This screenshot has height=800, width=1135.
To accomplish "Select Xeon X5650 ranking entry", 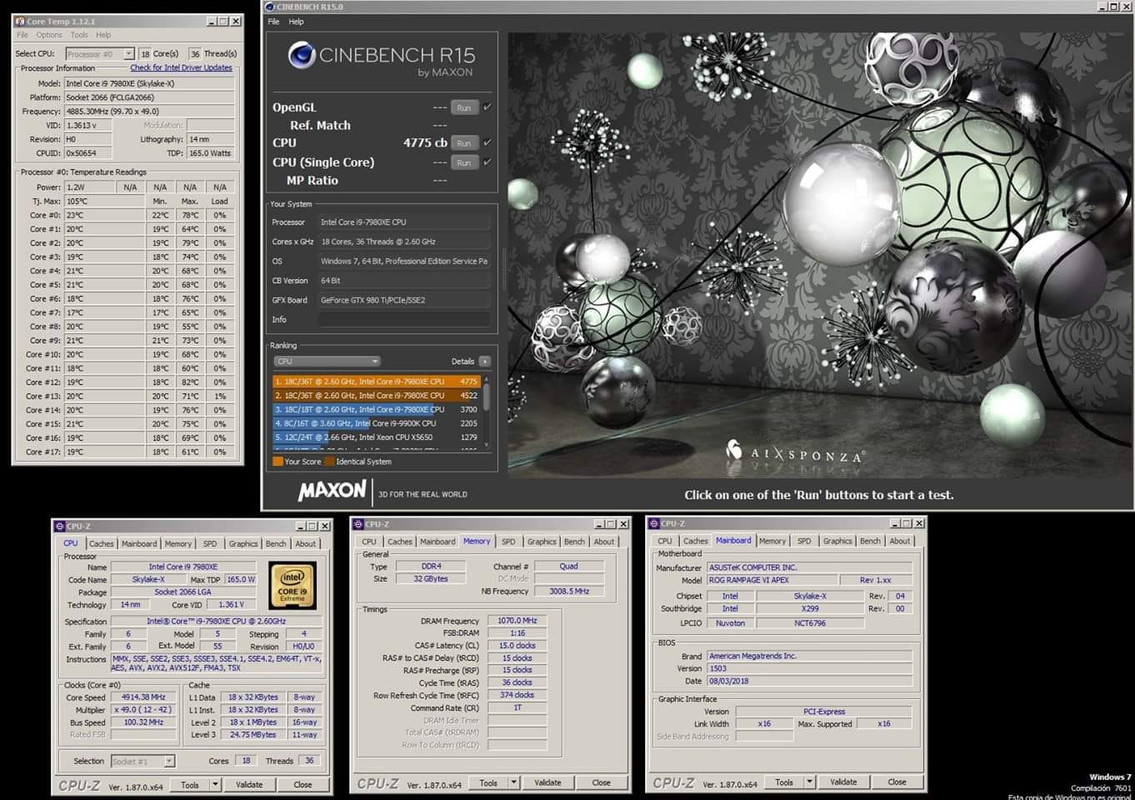I will (376, 437).
